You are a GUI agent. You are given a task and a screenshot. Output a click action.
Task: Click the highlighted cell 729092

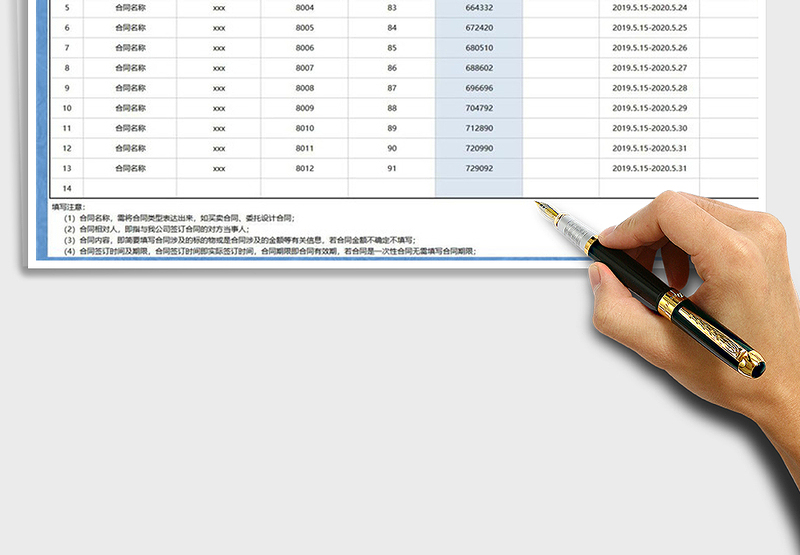(479, 168)
